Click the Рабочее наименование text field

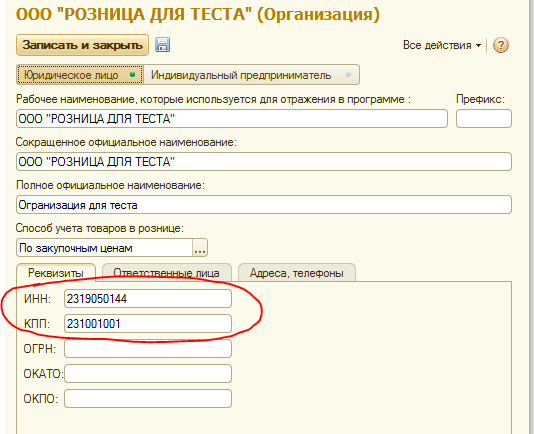click(232, 119)
